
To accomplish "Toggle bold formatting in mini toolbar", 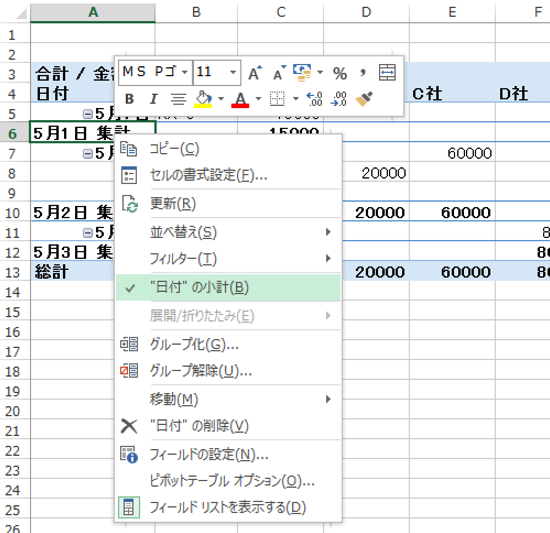I will (129, 99).
